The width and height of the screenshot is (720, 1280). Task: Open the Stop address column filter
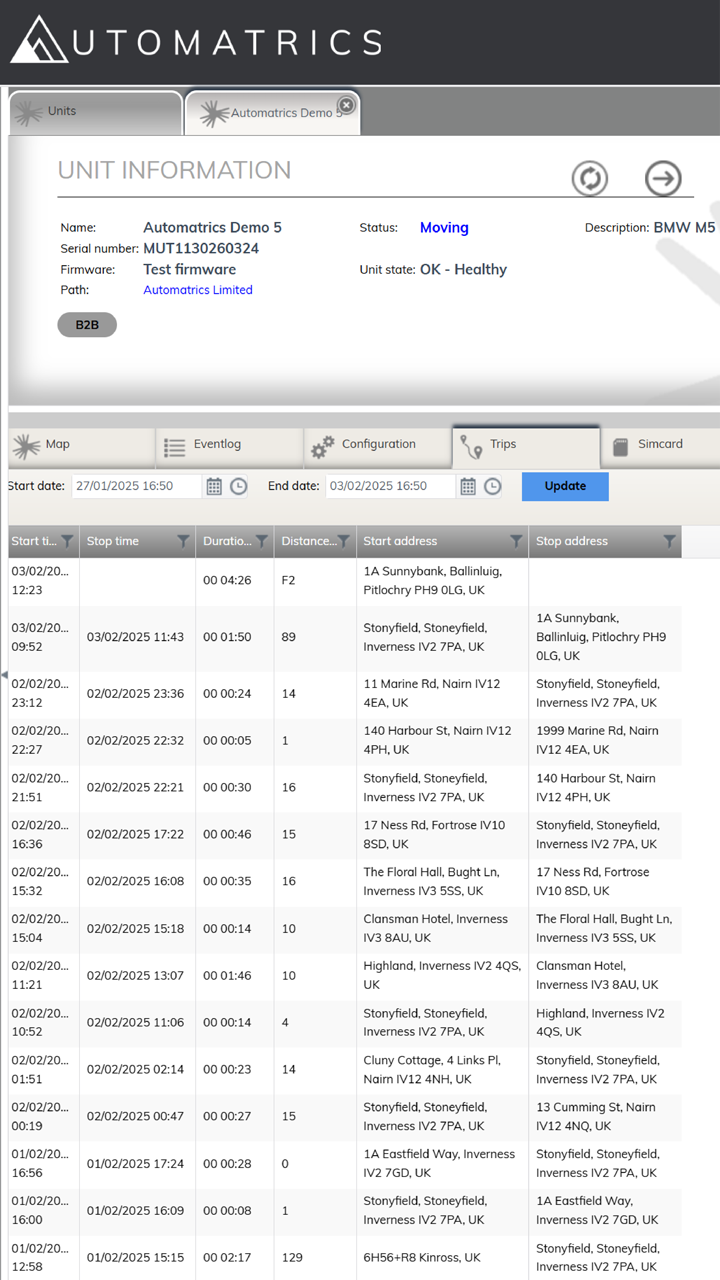(670, 541)
